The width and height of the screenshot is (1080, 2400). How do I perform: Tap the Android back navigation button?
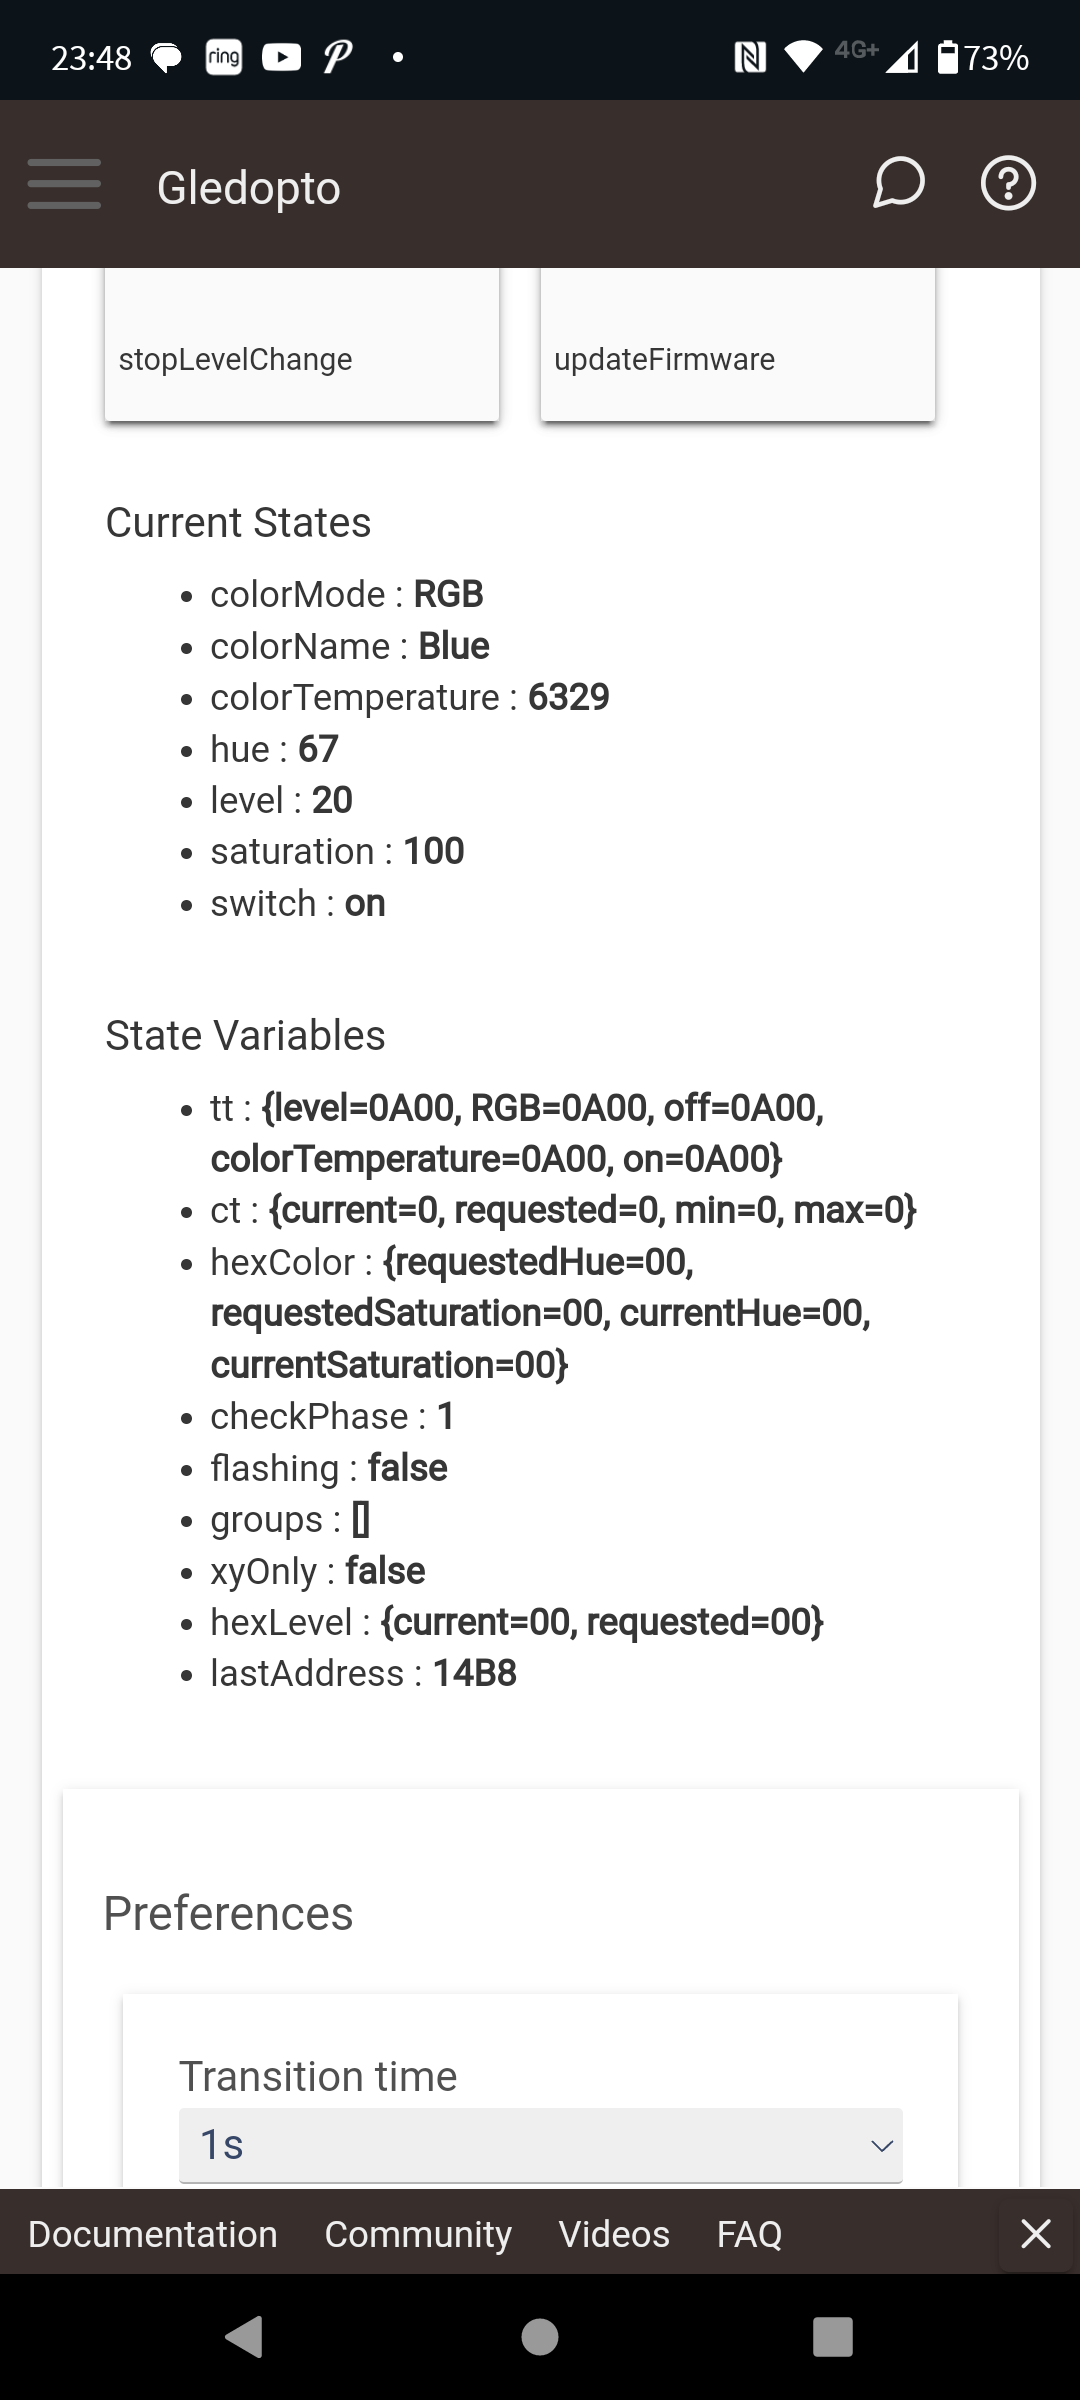[244, 2337]
